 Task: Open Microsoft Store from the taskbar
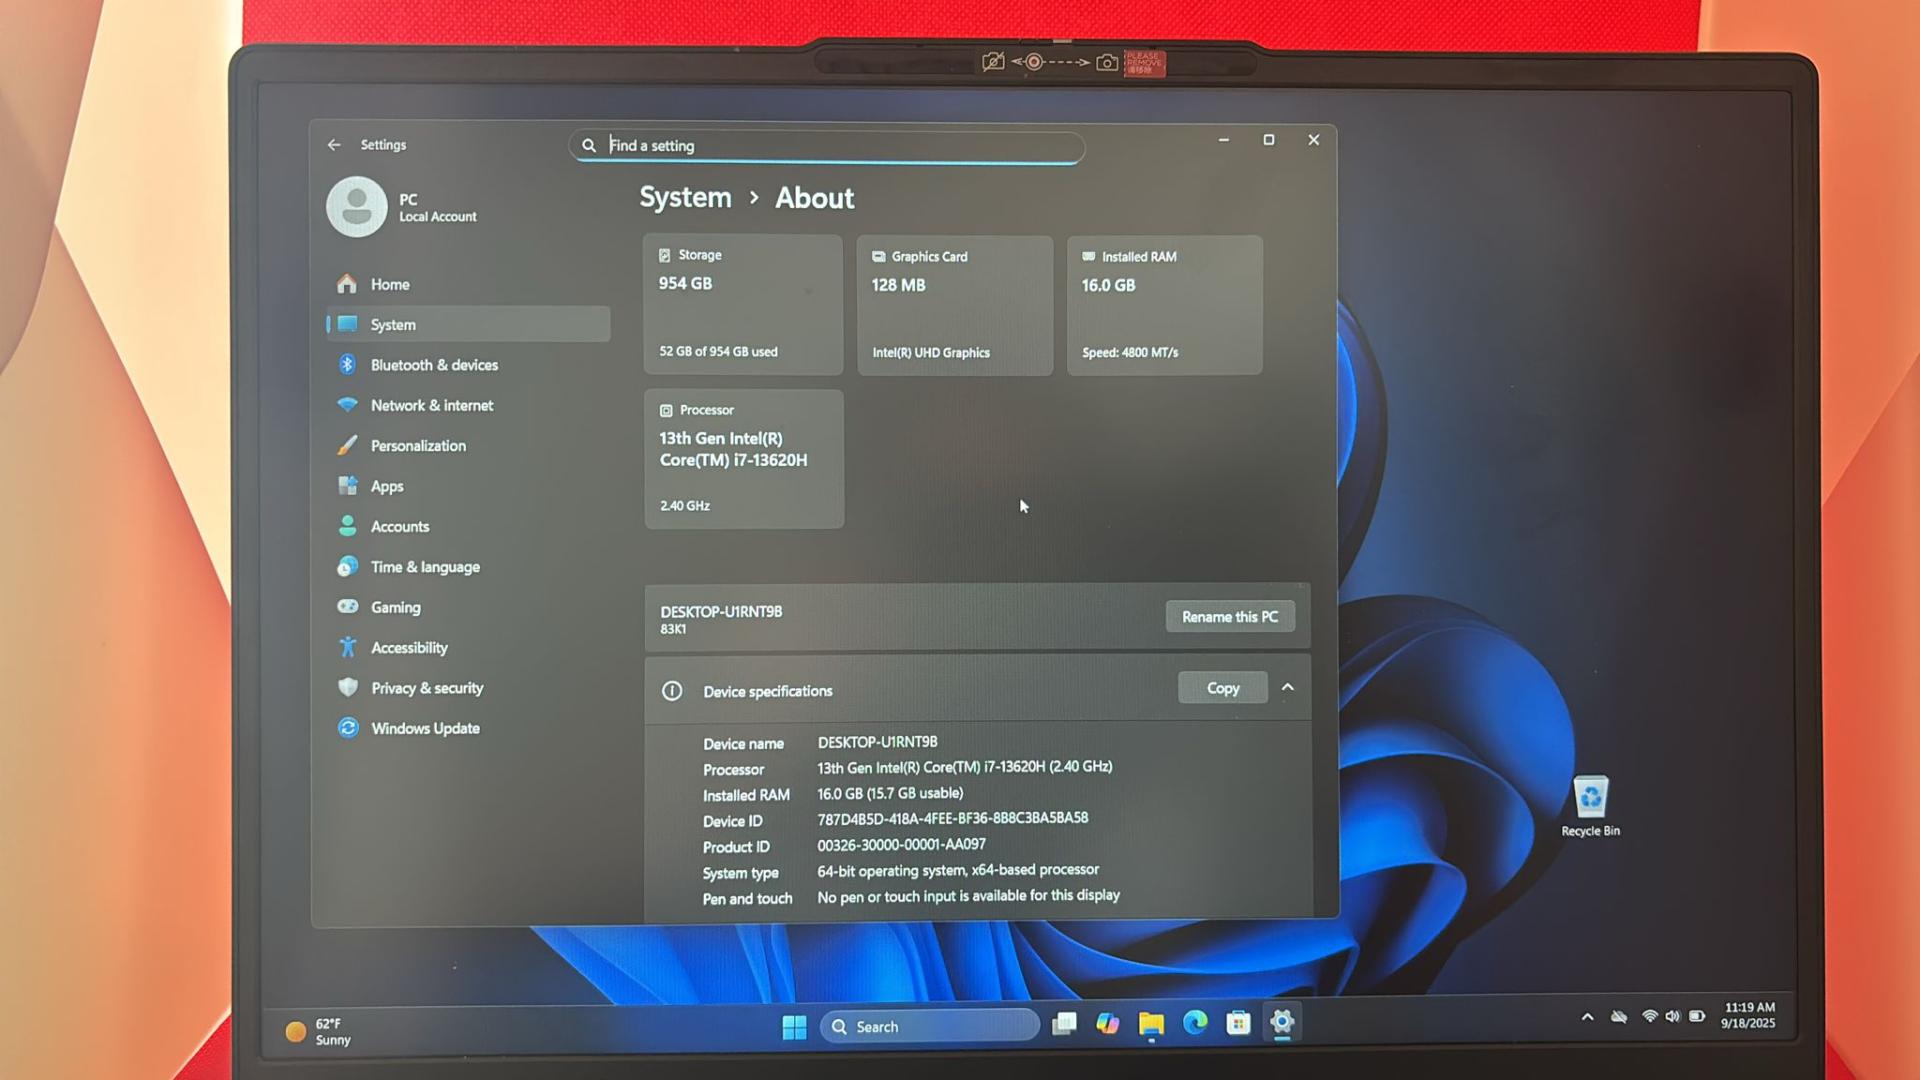point(1238,1022)
